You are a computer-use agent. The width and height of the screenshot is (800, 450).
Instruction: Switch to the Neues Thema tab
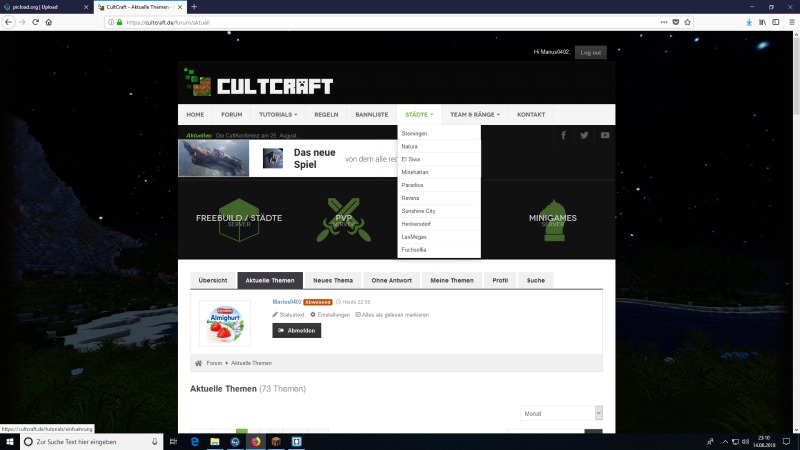pyautogui.click(x=331, y=280)
